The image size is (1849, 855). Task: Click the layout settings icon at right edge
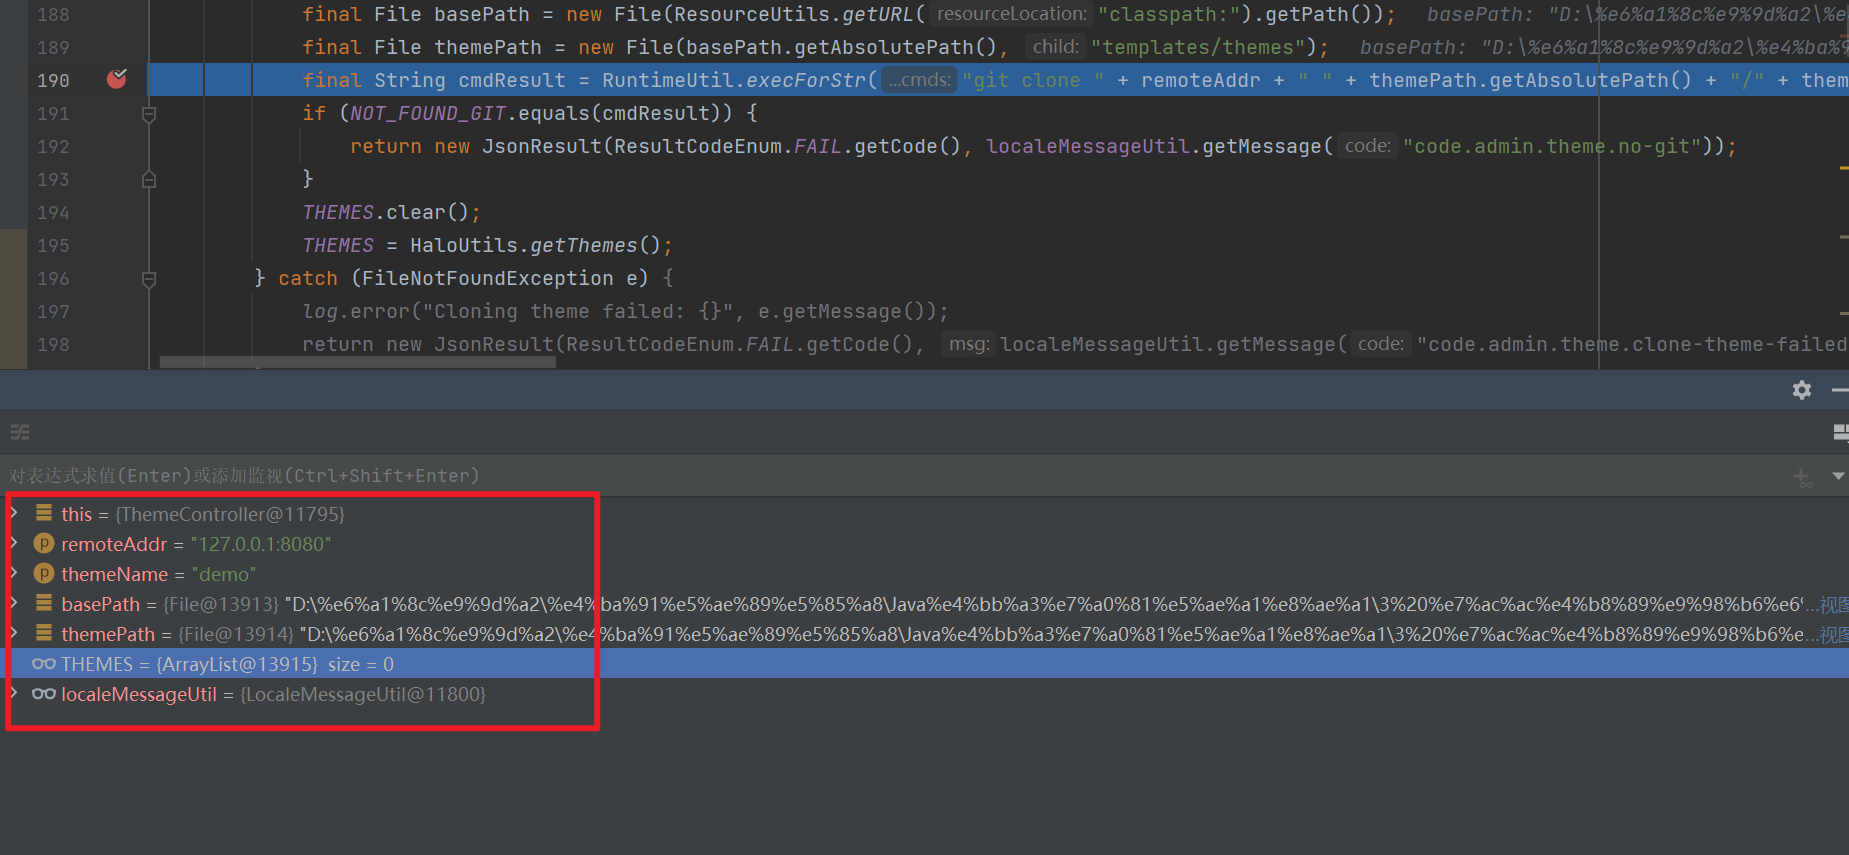[x=1840, y=432]
